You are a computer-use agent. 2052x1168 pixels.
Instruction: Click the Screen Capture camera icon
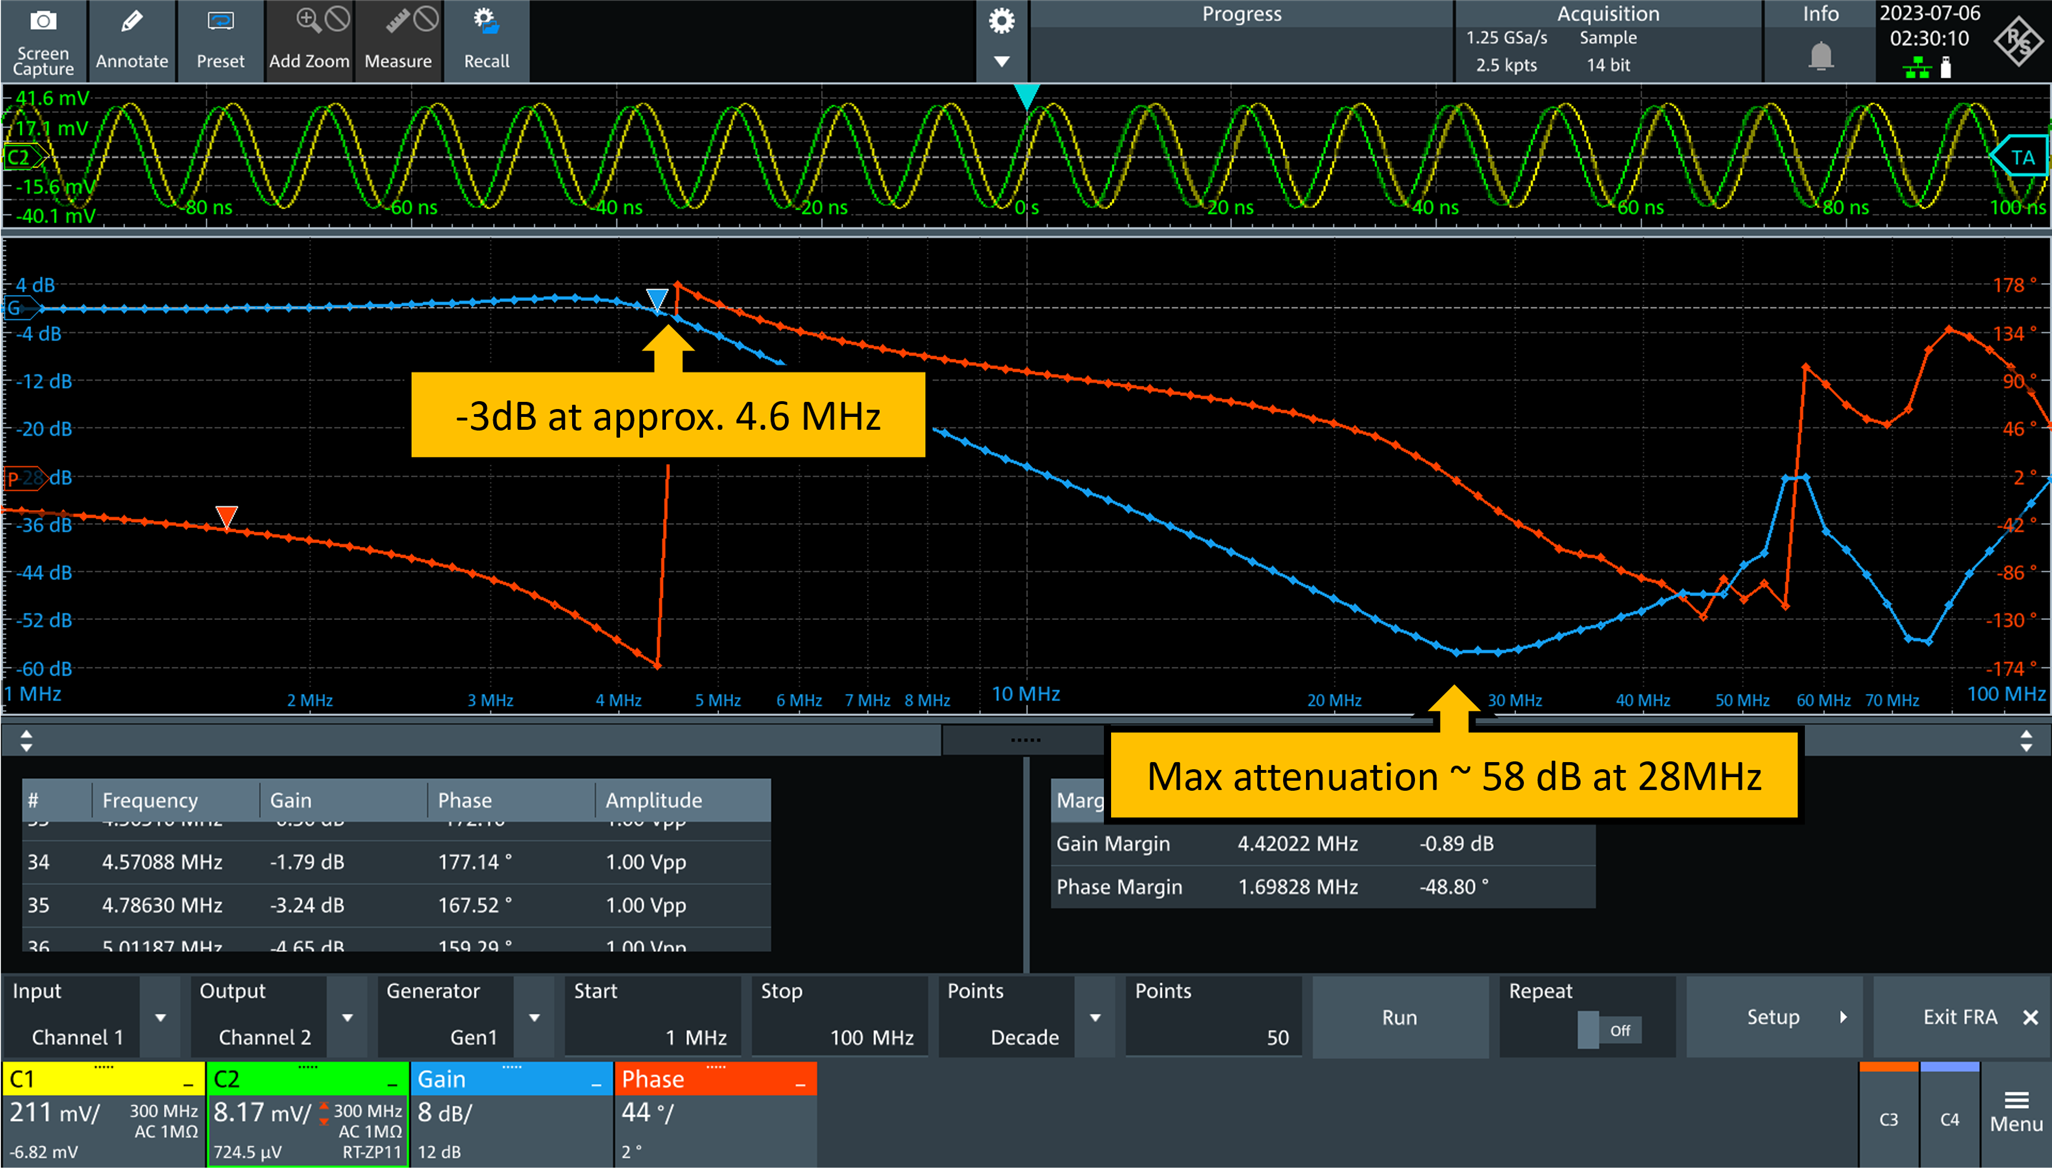point(43,22)
